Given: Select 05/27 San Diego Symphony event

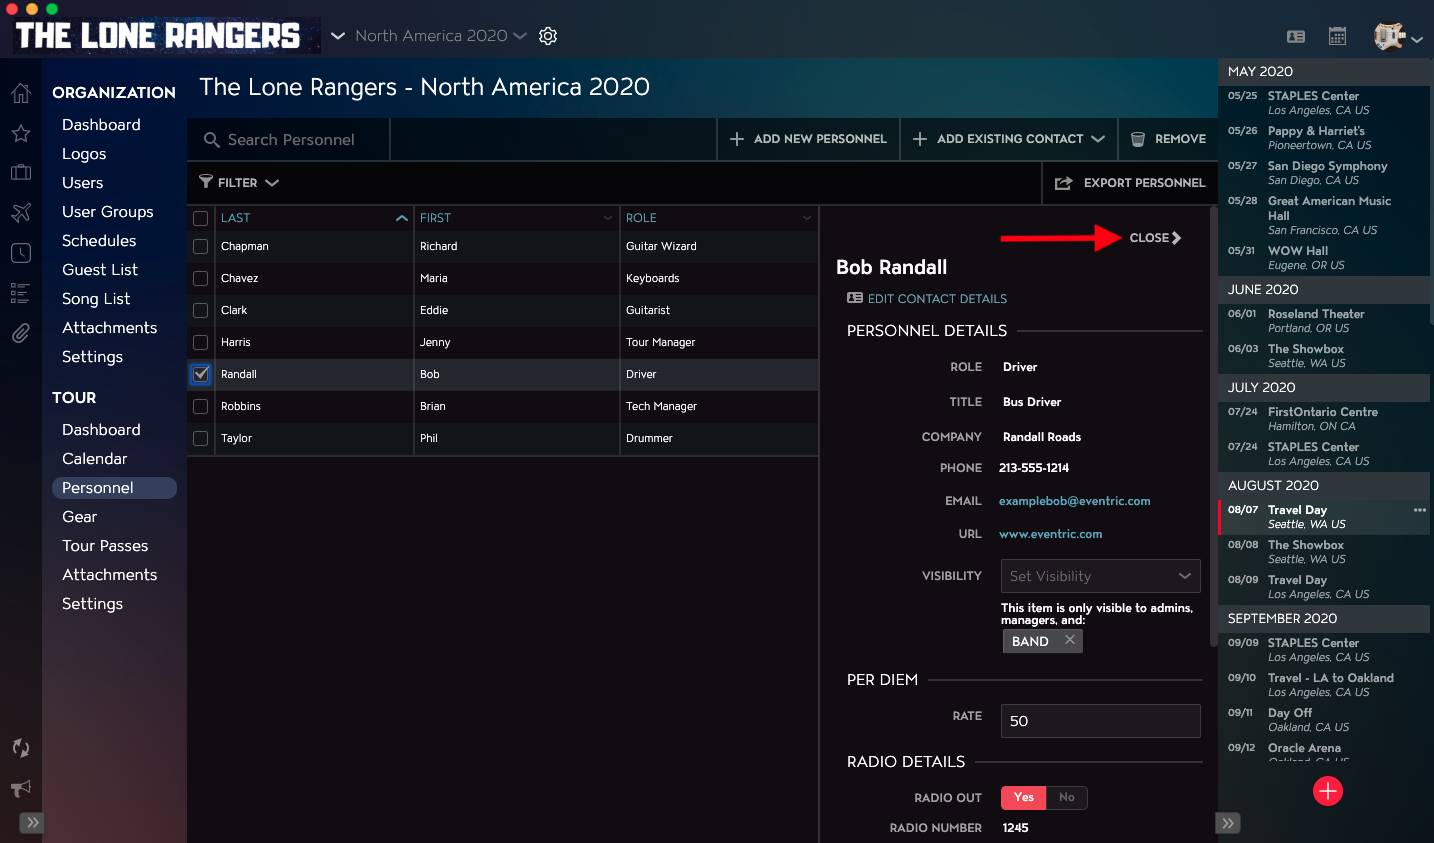Looking at the screenshot, I should pos(1324,173).
